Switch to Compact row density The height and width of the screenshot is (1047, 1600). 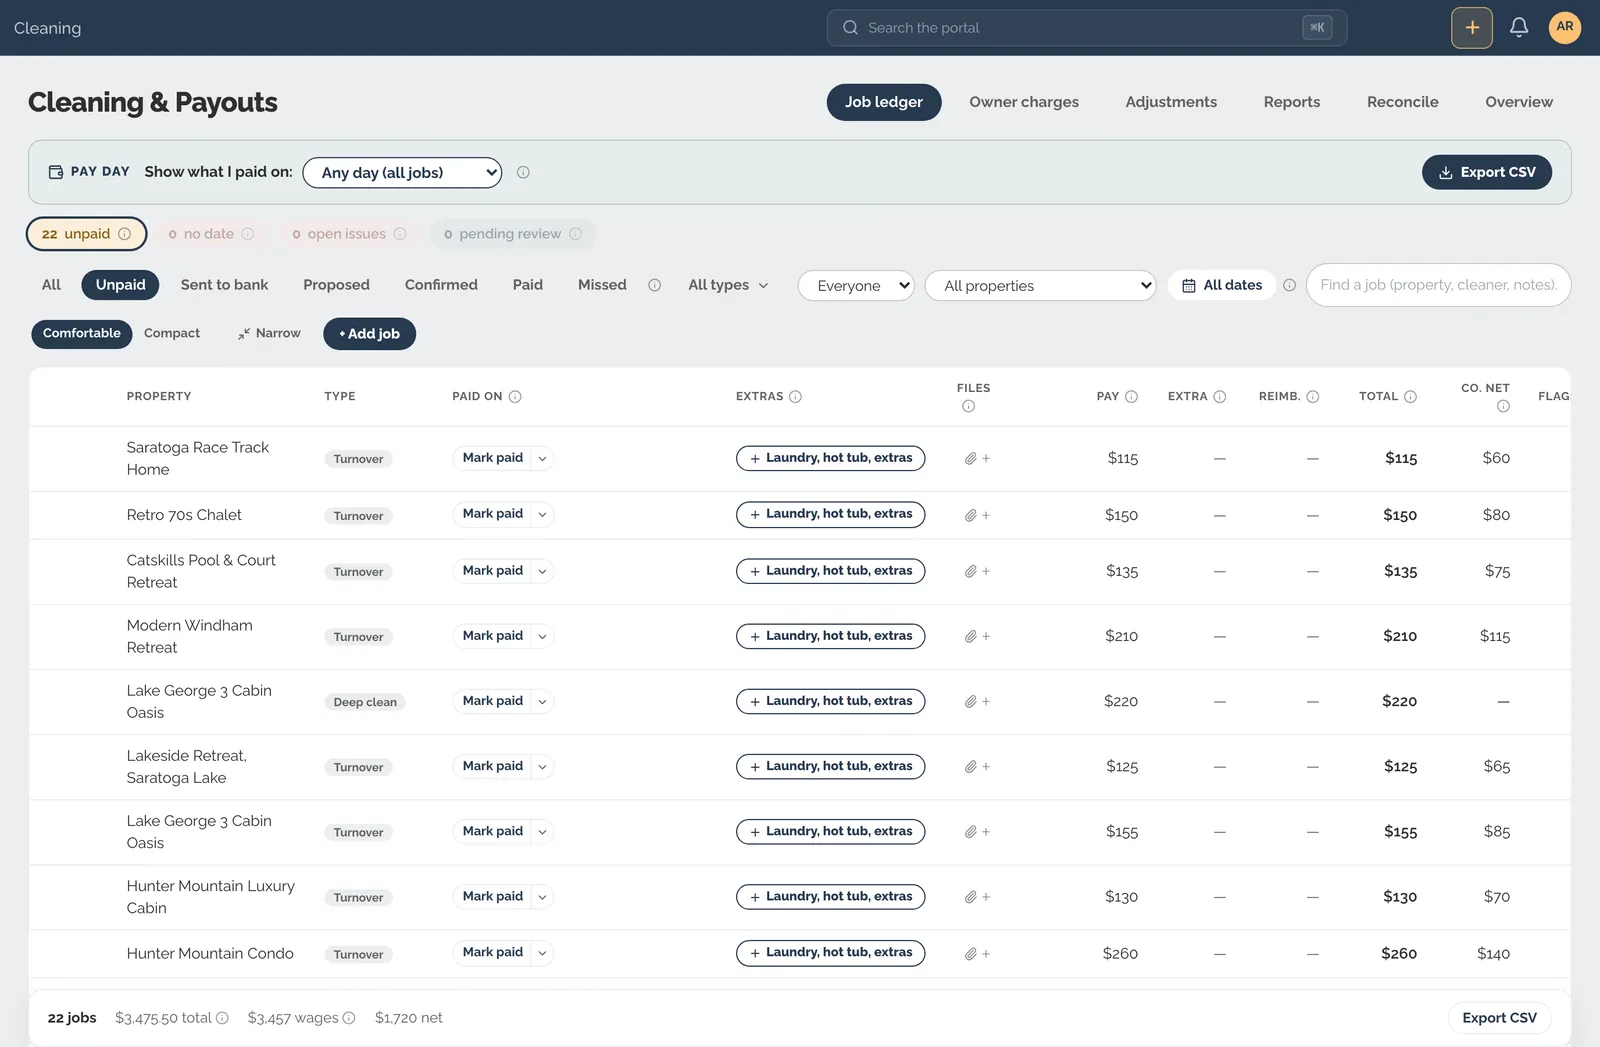point(172,333)
